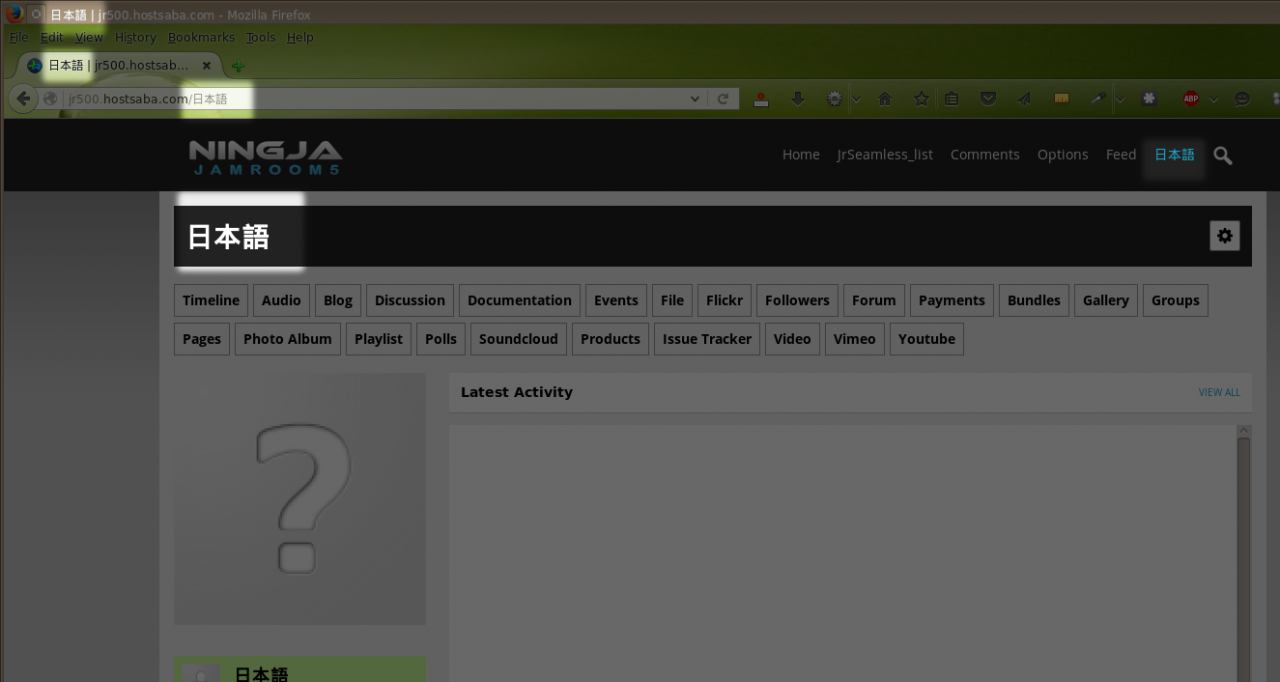Open the Timeline profile section

point(211,300)
